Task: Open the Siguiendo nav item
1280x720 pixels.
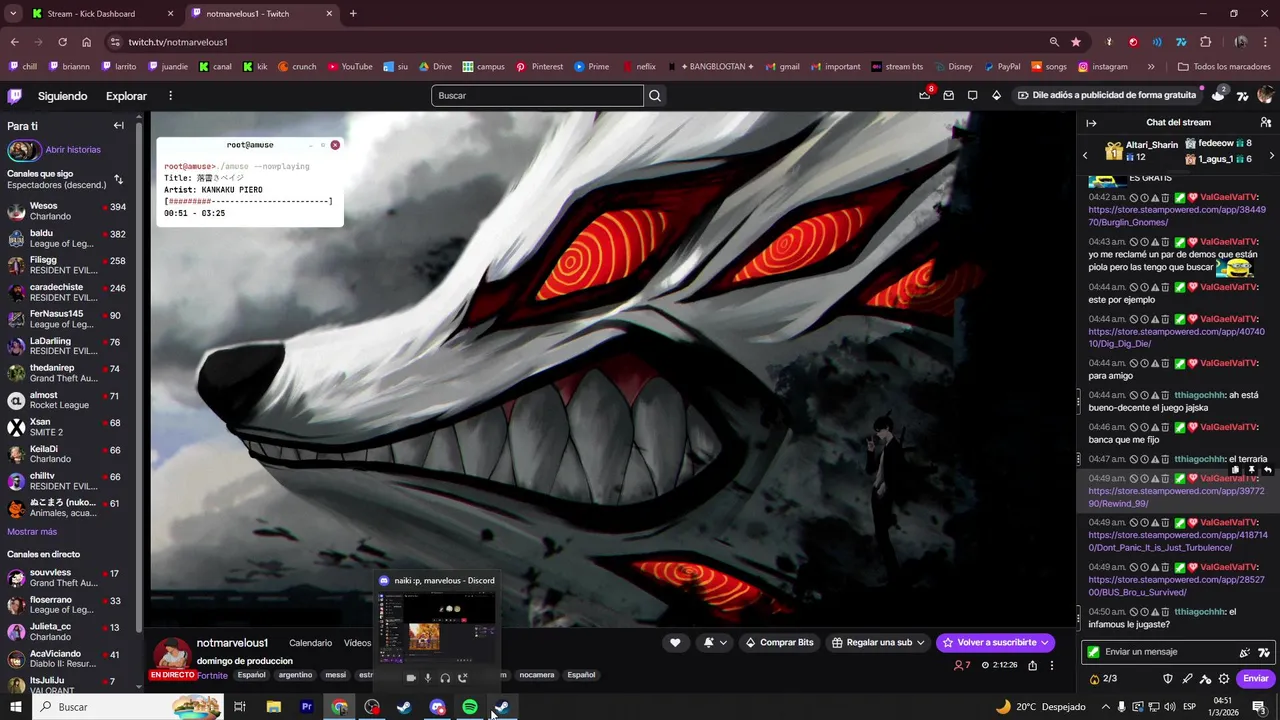Action: pyautogui.click(x=62, y=96)
